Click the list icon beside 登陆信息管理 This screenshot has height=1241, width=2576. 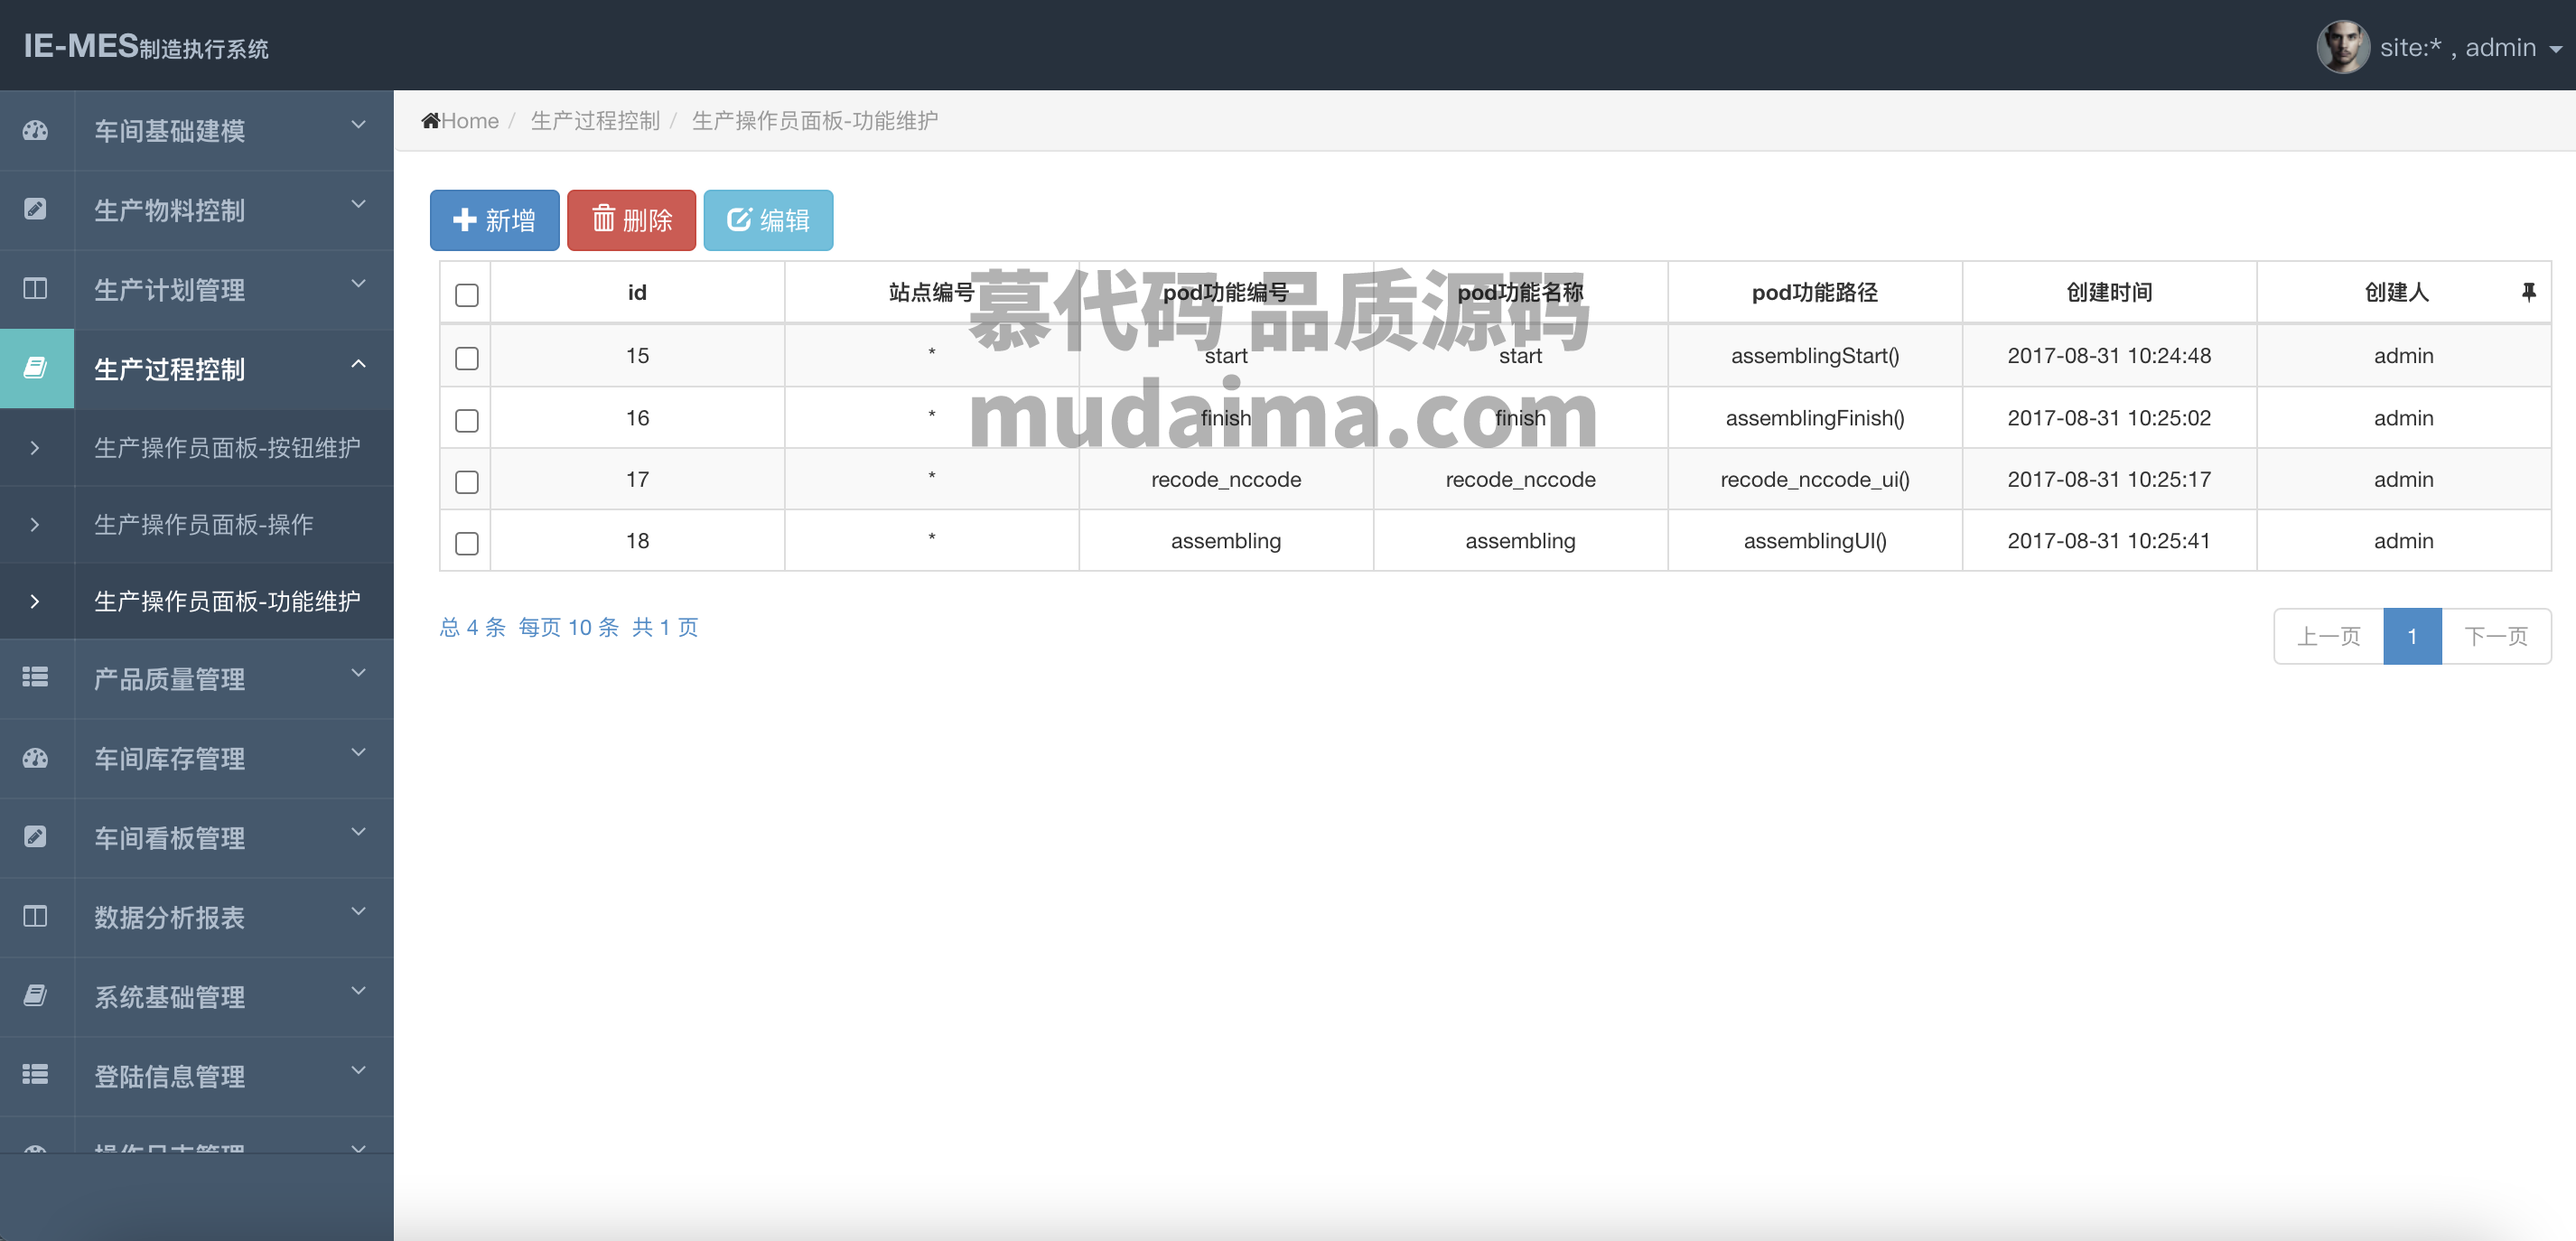coord(35,1074)
